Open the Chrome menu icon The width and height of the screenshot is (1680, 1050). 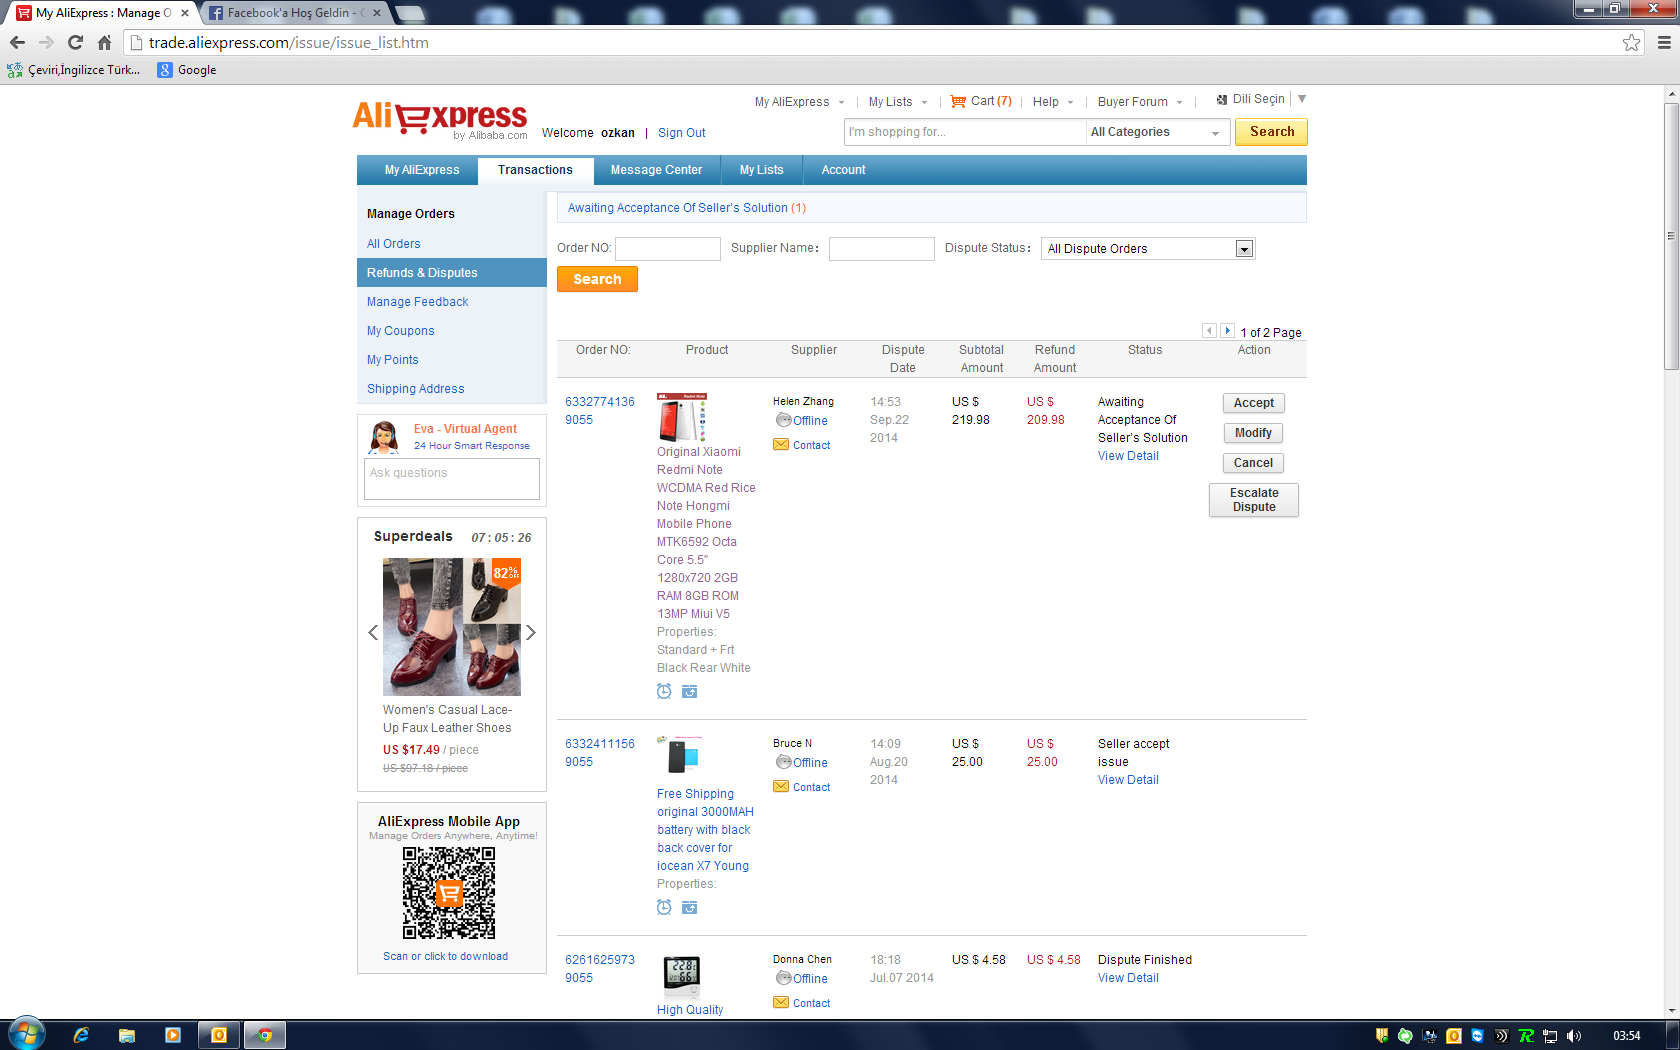click(x=1664, y=42)
